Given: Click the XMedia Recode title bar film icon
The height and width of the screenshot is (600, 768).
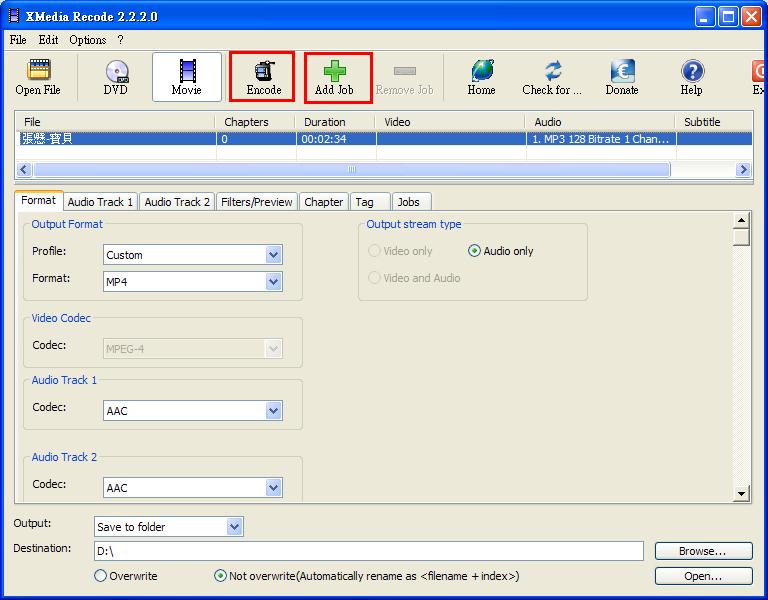Looking at the screenshot, I should tap(14, 16).
